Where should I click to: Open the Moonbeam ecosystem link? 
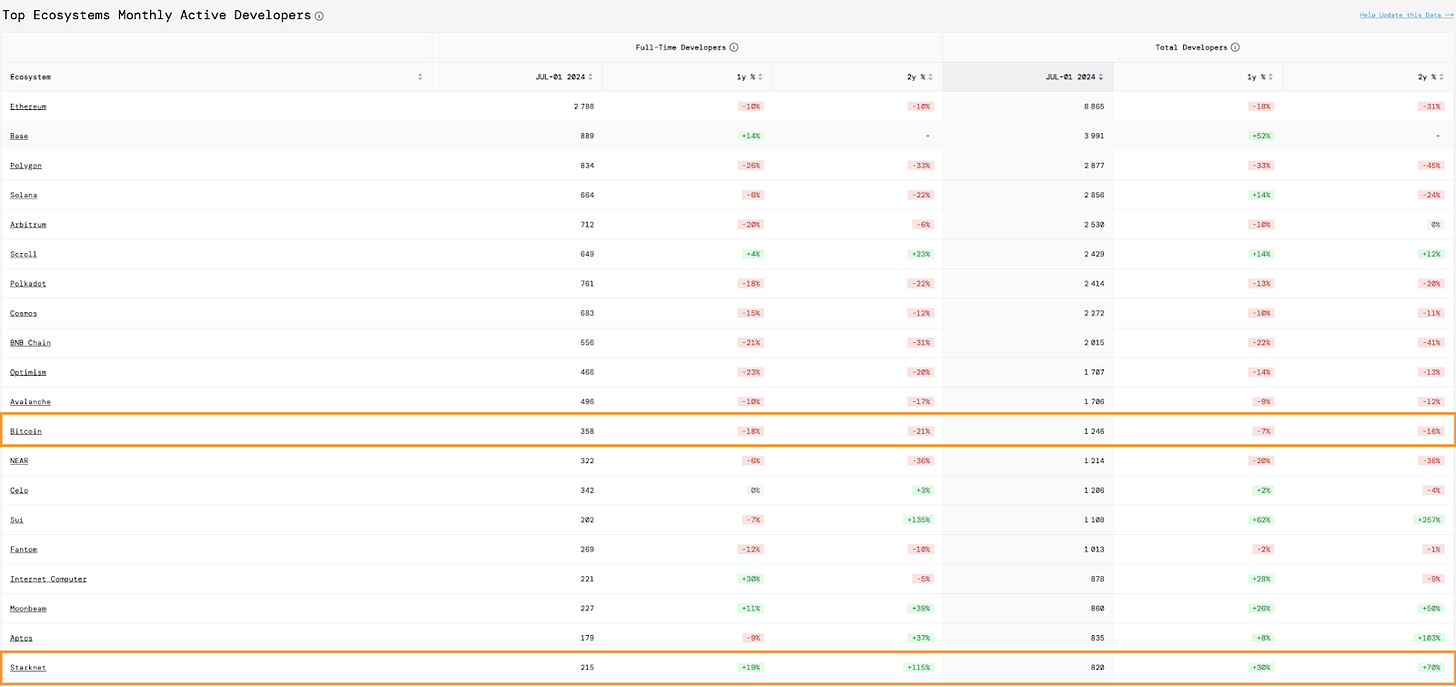pos(28,608)
